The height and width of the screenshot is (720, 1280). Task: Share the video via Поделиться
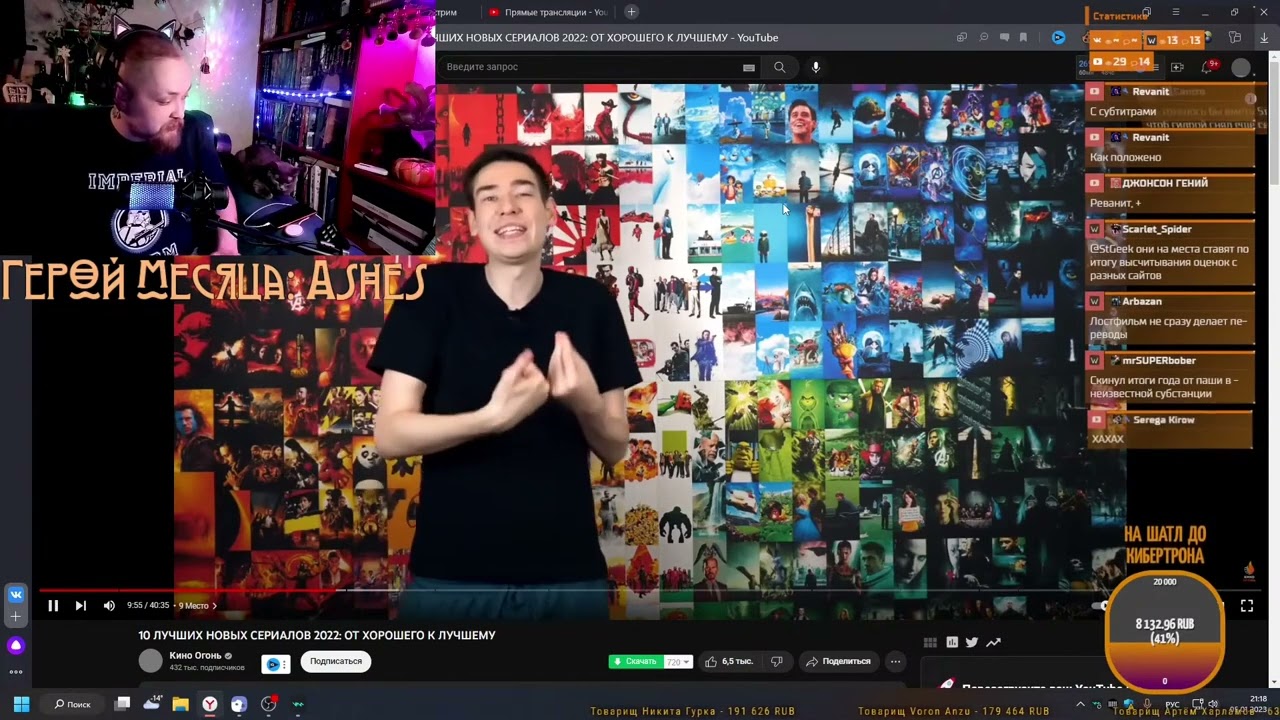tap(838, 661)
